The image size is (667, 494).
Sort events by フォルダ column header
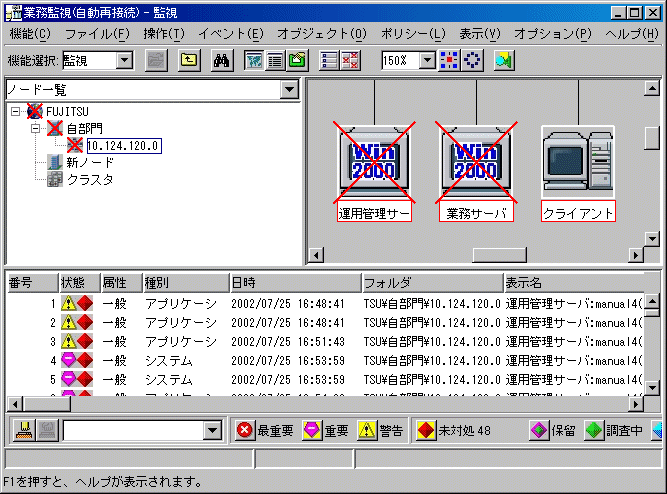pos(433,283)
